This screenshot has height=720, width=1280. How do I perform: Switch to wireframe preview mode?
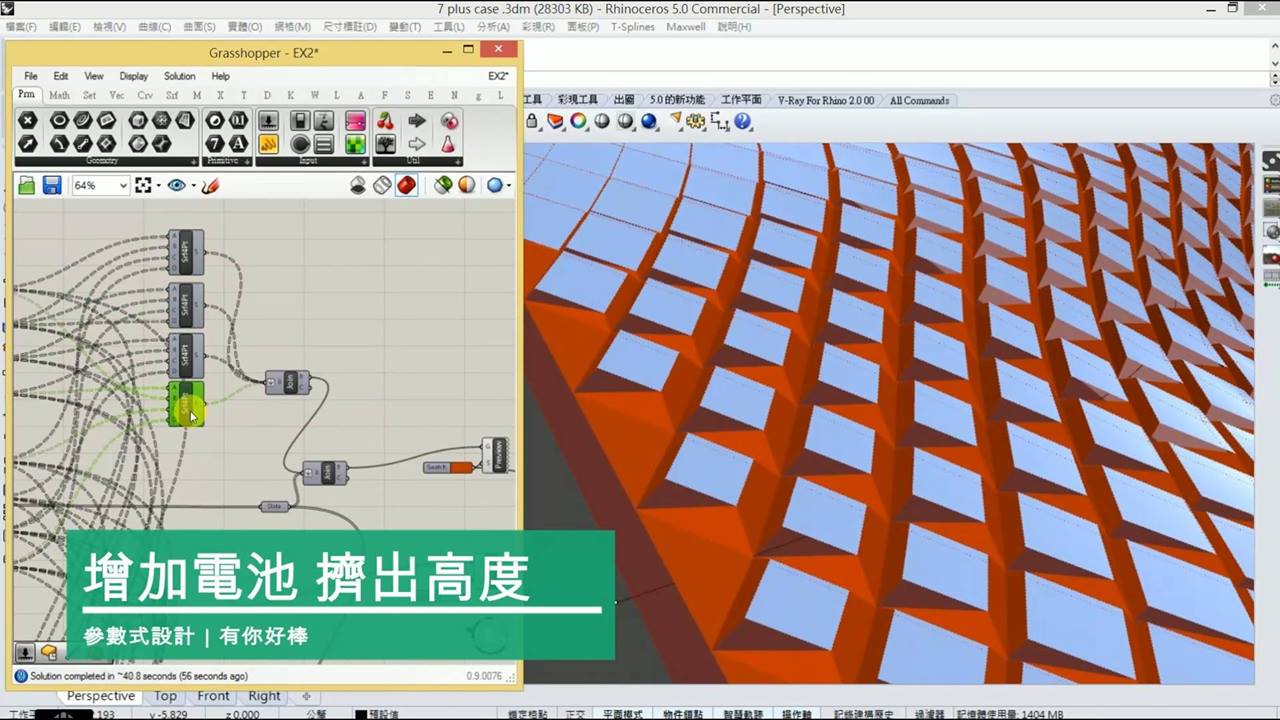click(x=382, y=185)
